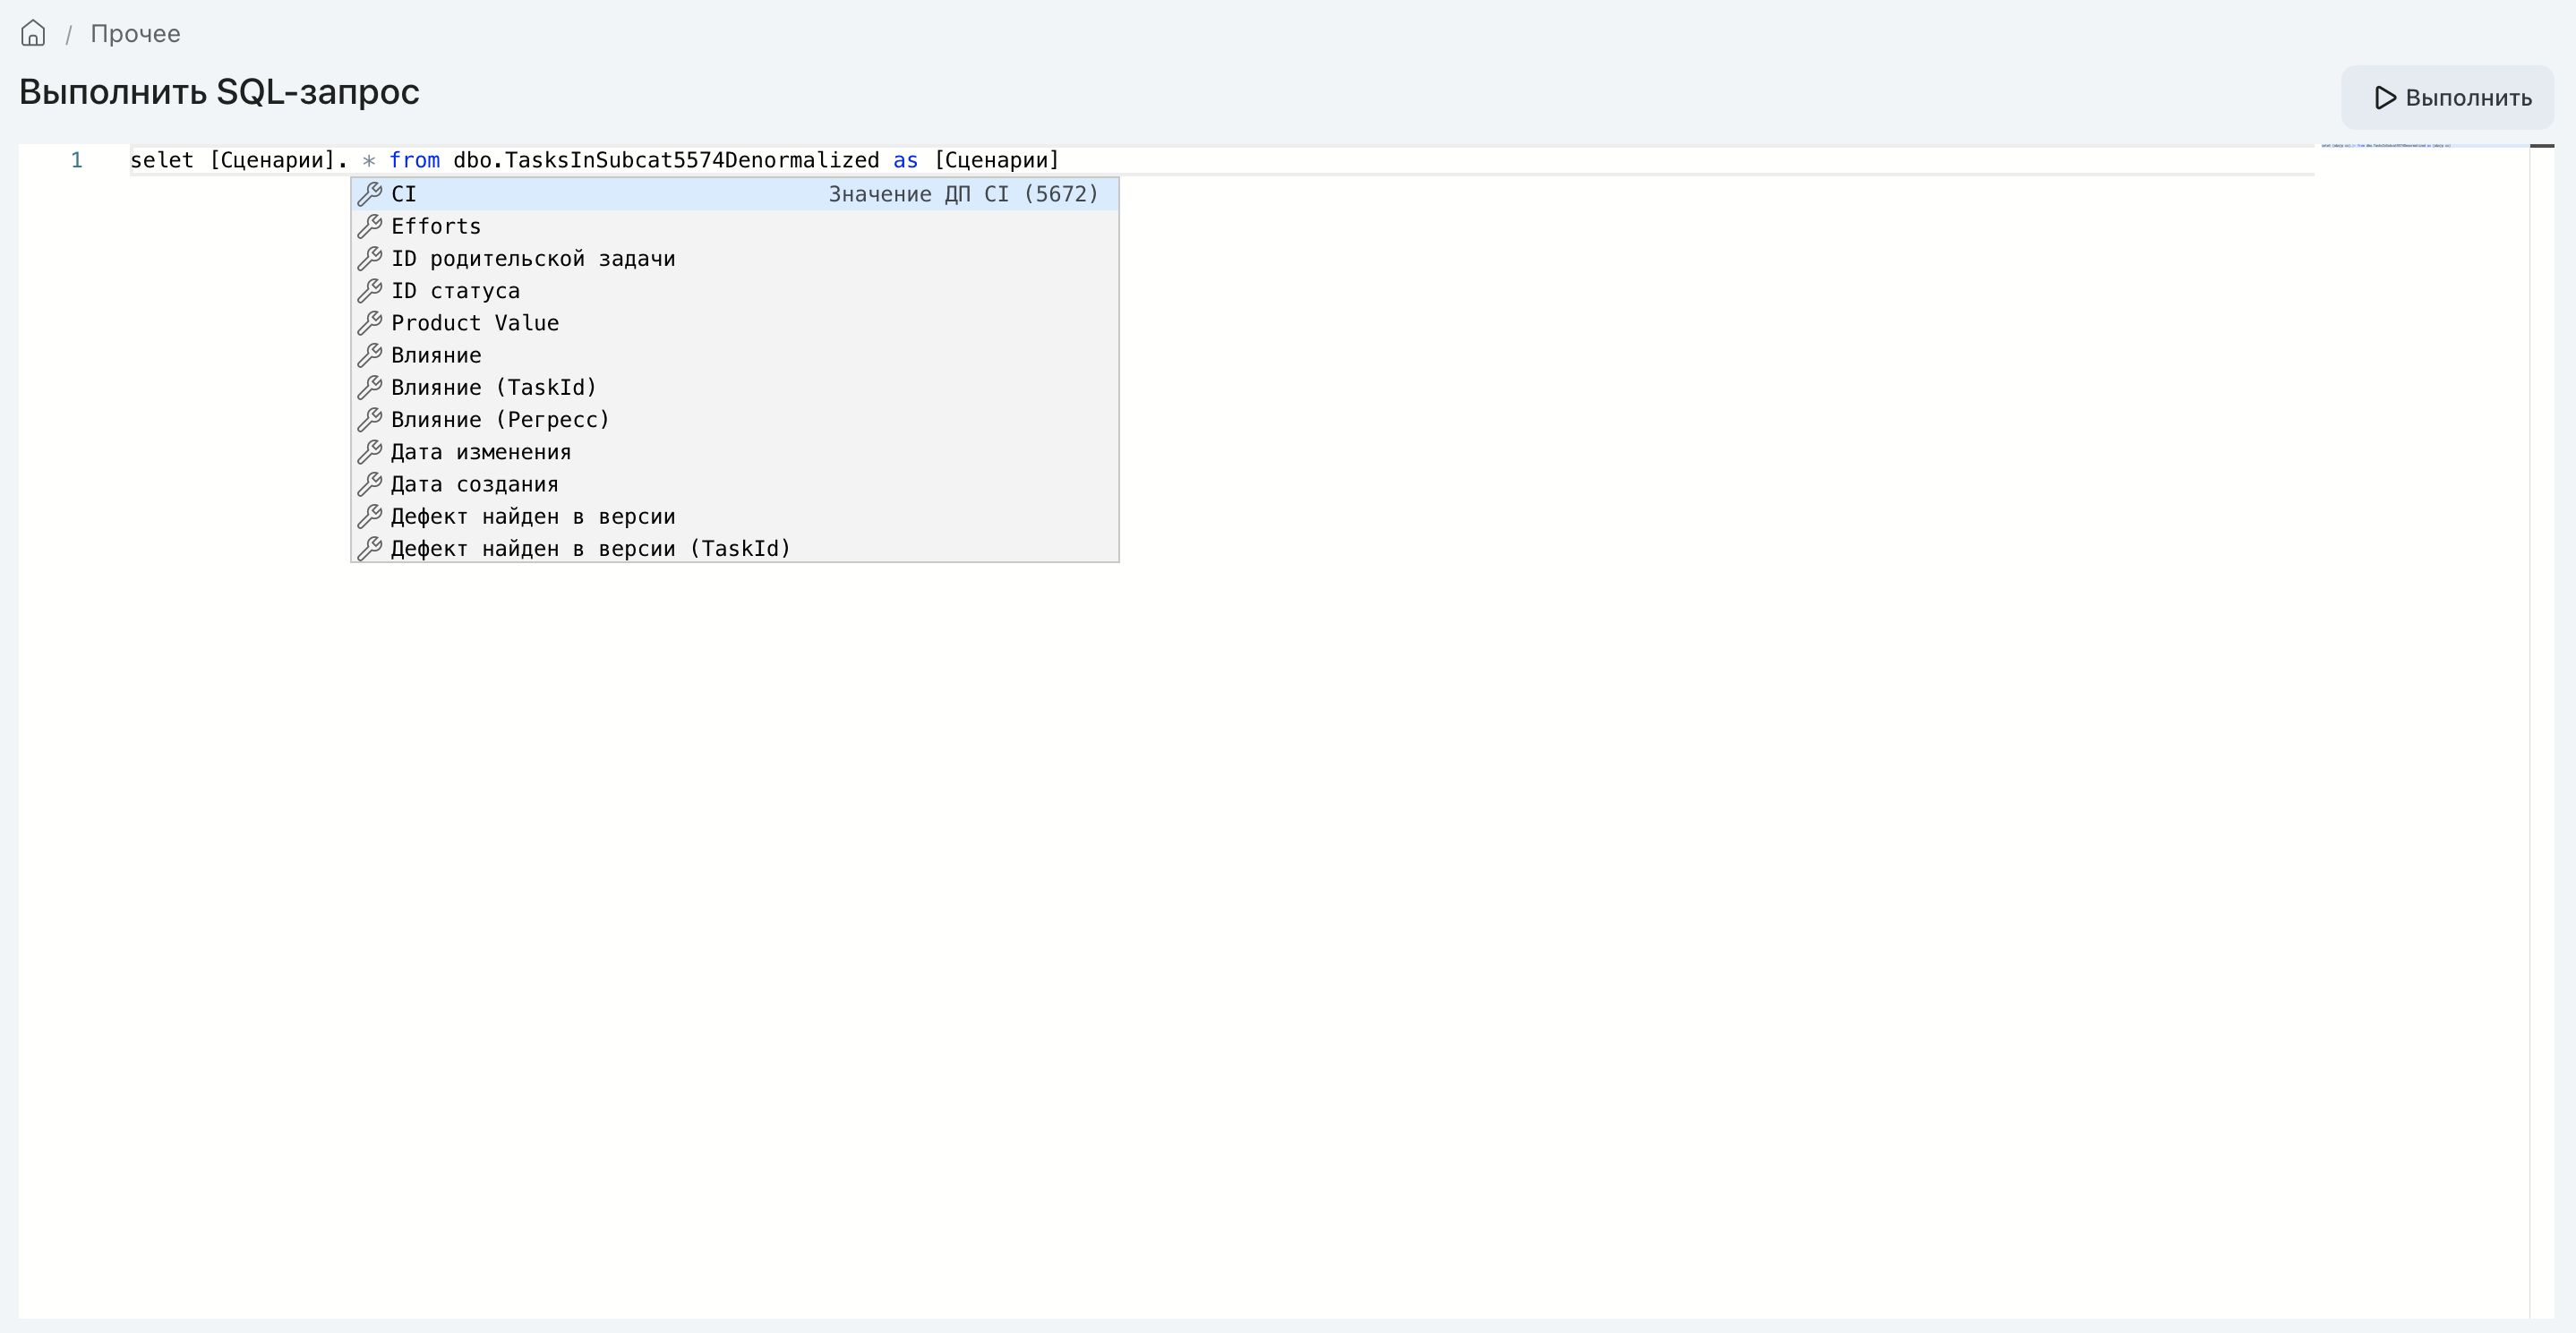Click dbo.TasksInSubcat5574Denormalized table name
Viewport: 2576px width, 1333px height.
click(666, 160)
